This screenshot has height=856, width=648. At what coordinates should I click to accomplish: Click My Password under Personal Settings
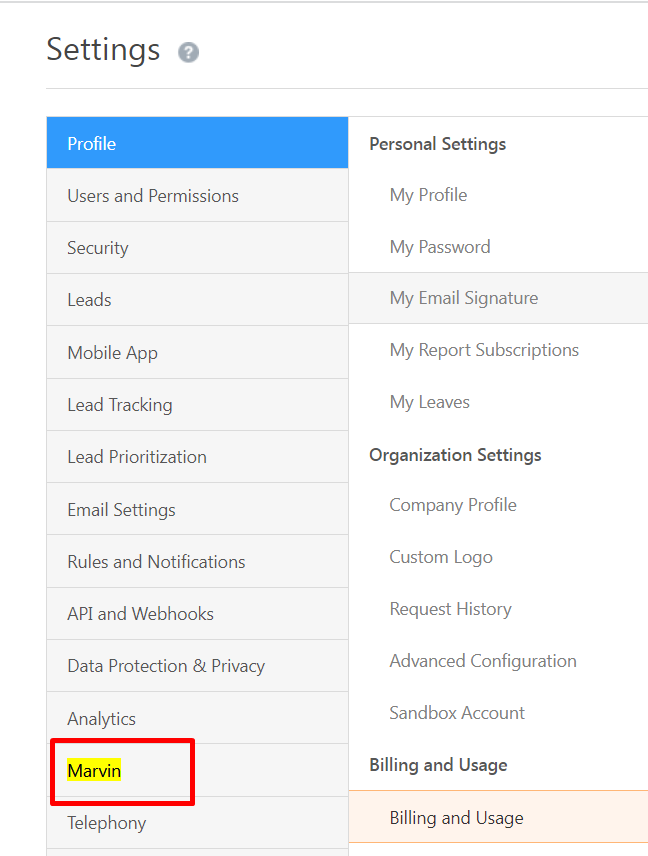click(x=440, y=247)
